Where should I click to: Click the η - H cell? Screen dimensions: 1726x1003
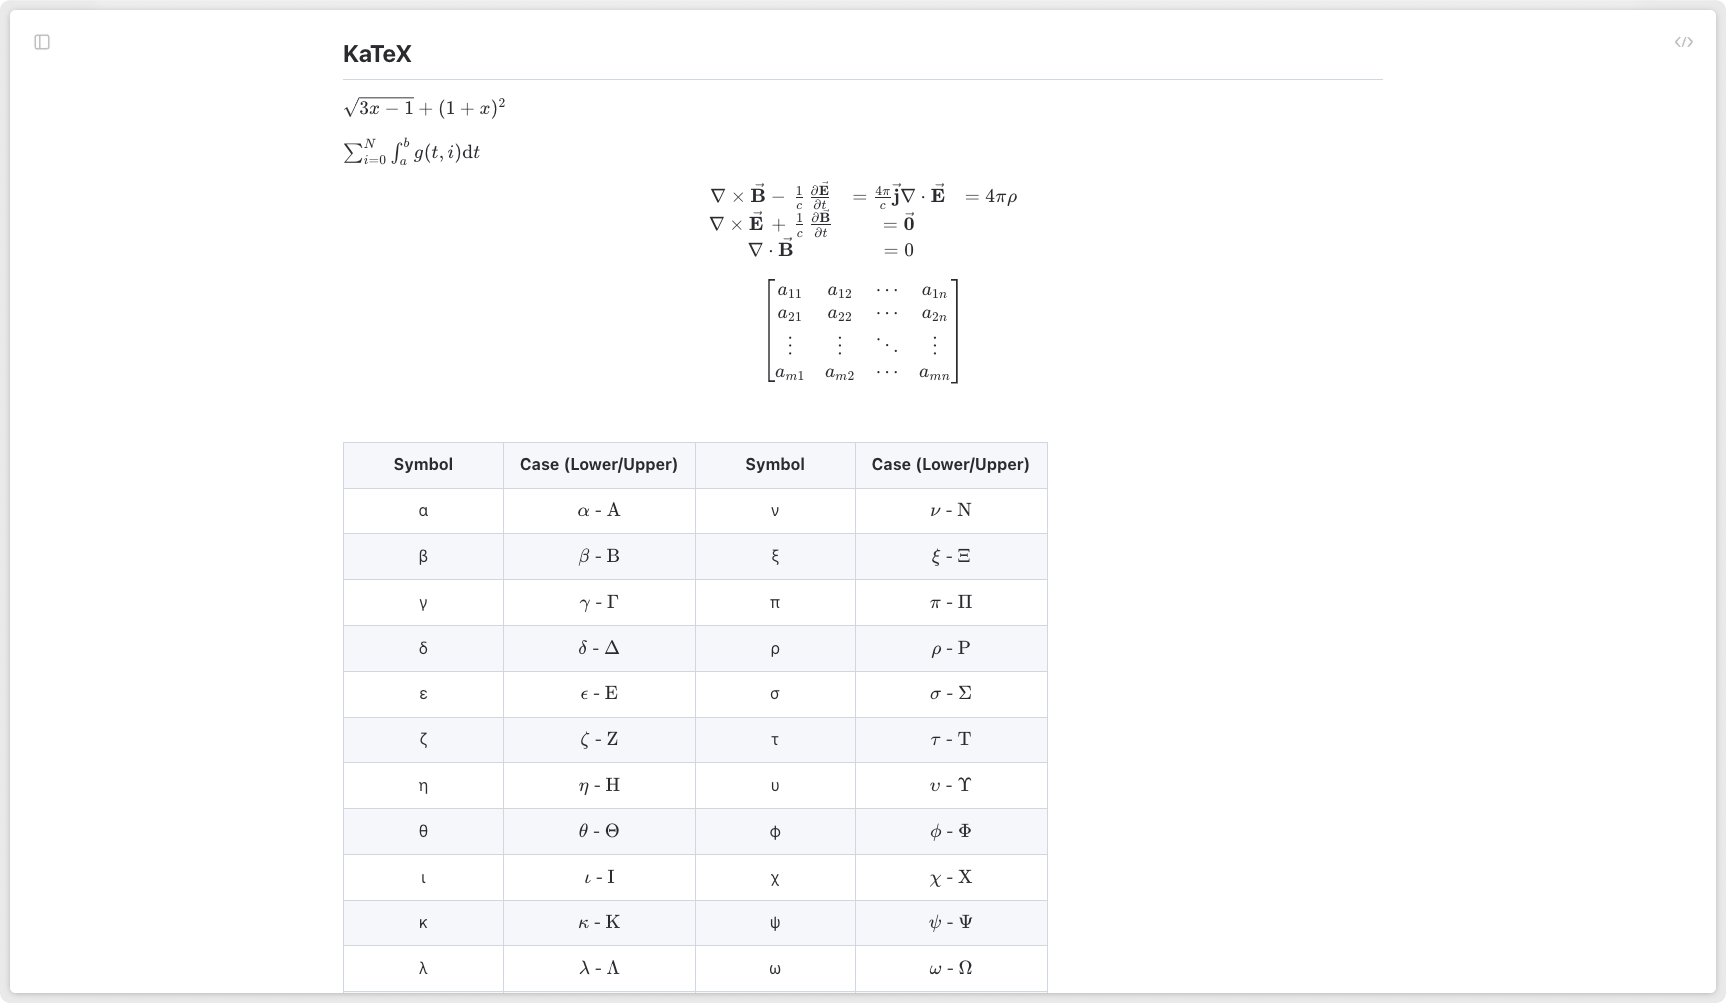point(599,786)
